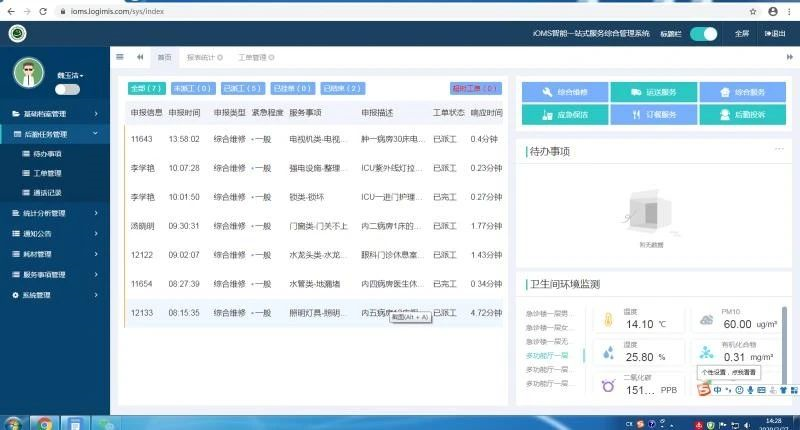Open the 应急保洁 cleaning service tile
This screenshot has width=800, height=430.
[x=563, y=115]
